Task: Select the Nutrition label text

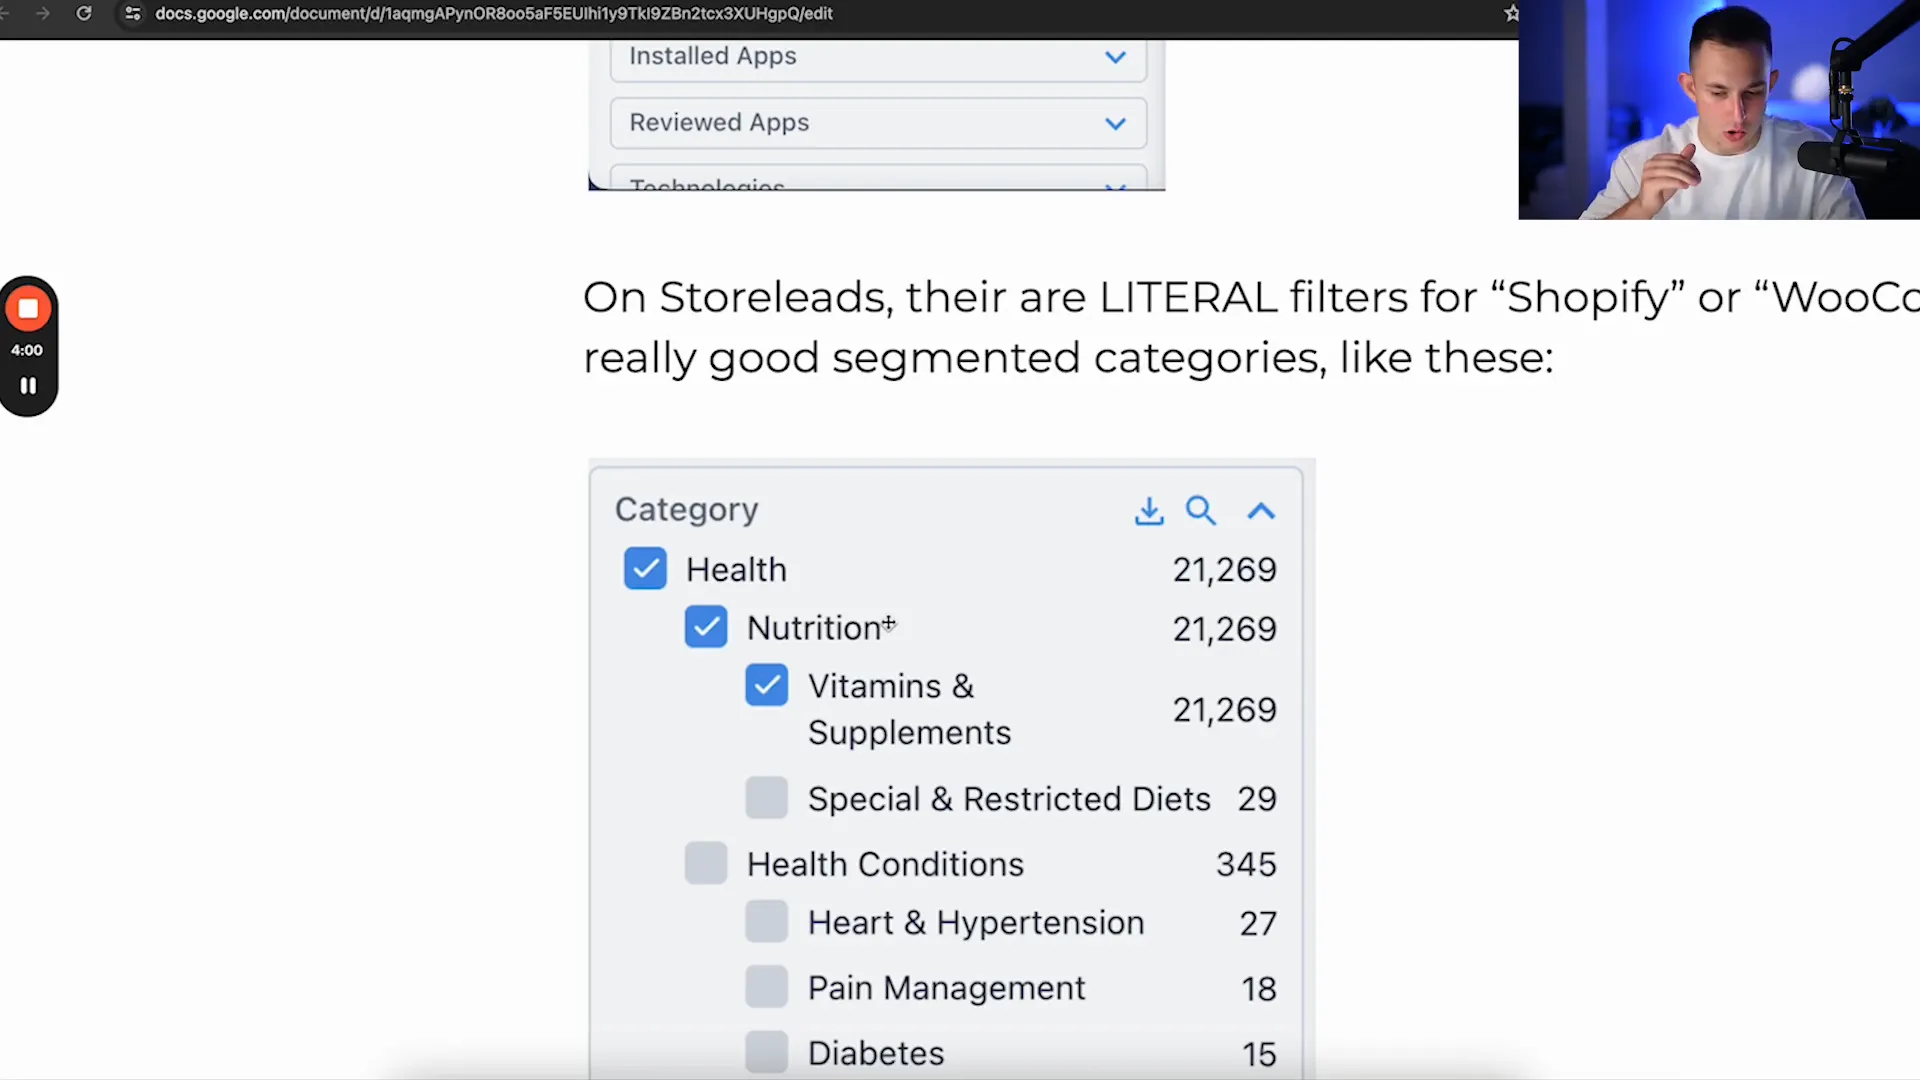Action: pos(814,628)
